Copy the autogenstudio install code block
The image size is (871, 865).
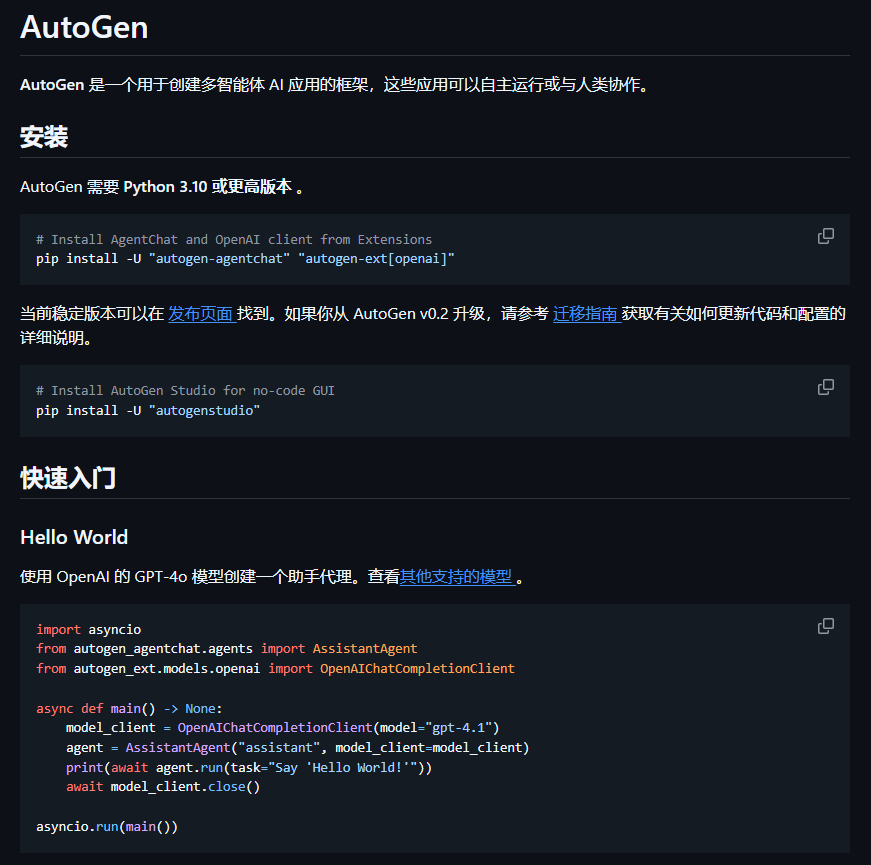[825, 387]
